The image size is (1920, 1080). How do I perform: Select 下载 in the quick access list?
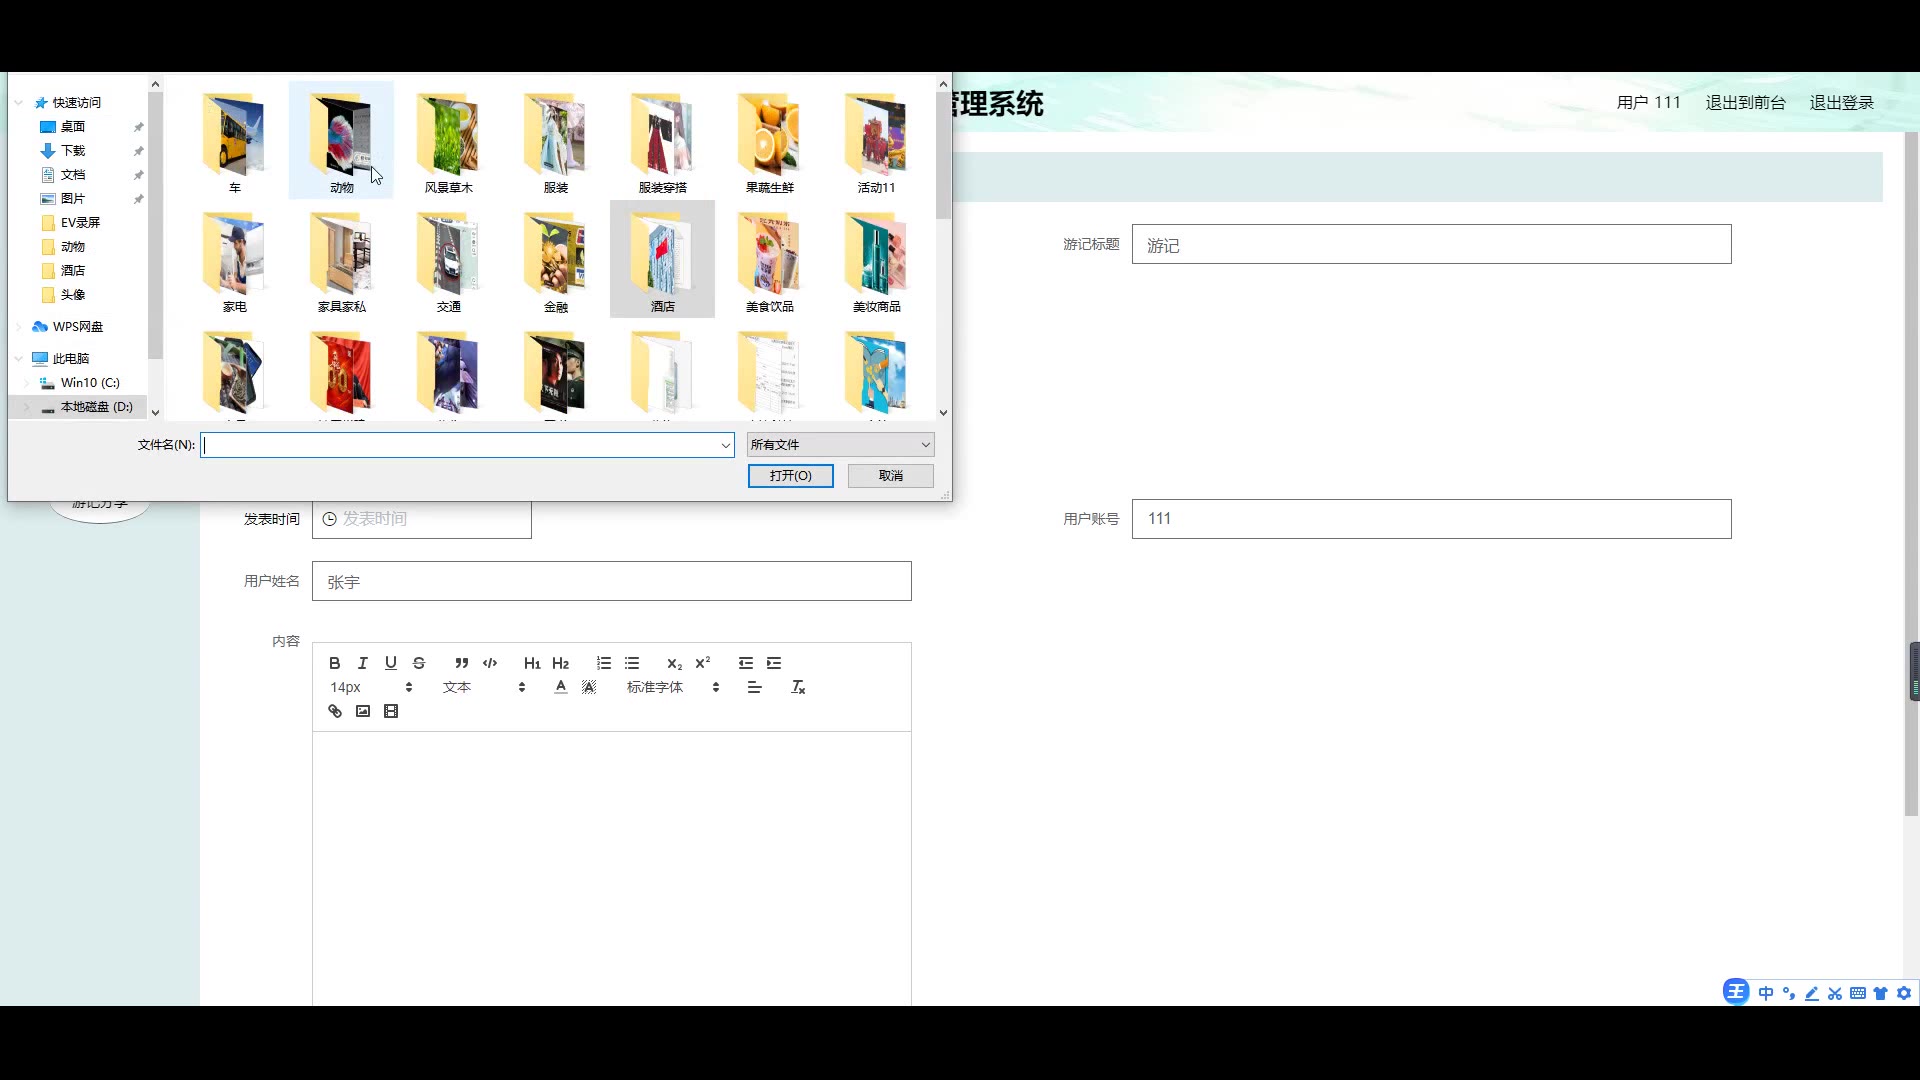[73, 150]
